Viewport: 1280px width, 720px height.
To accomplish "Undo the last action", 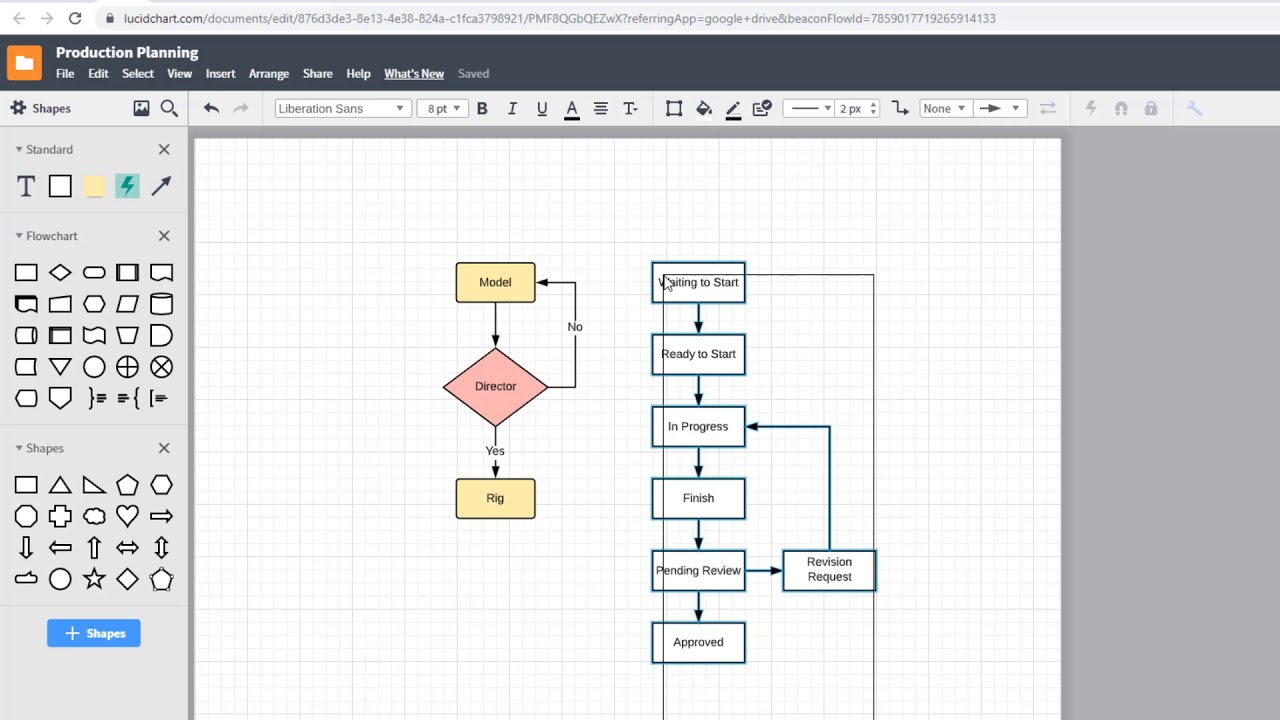I will [x=211, y=108].
